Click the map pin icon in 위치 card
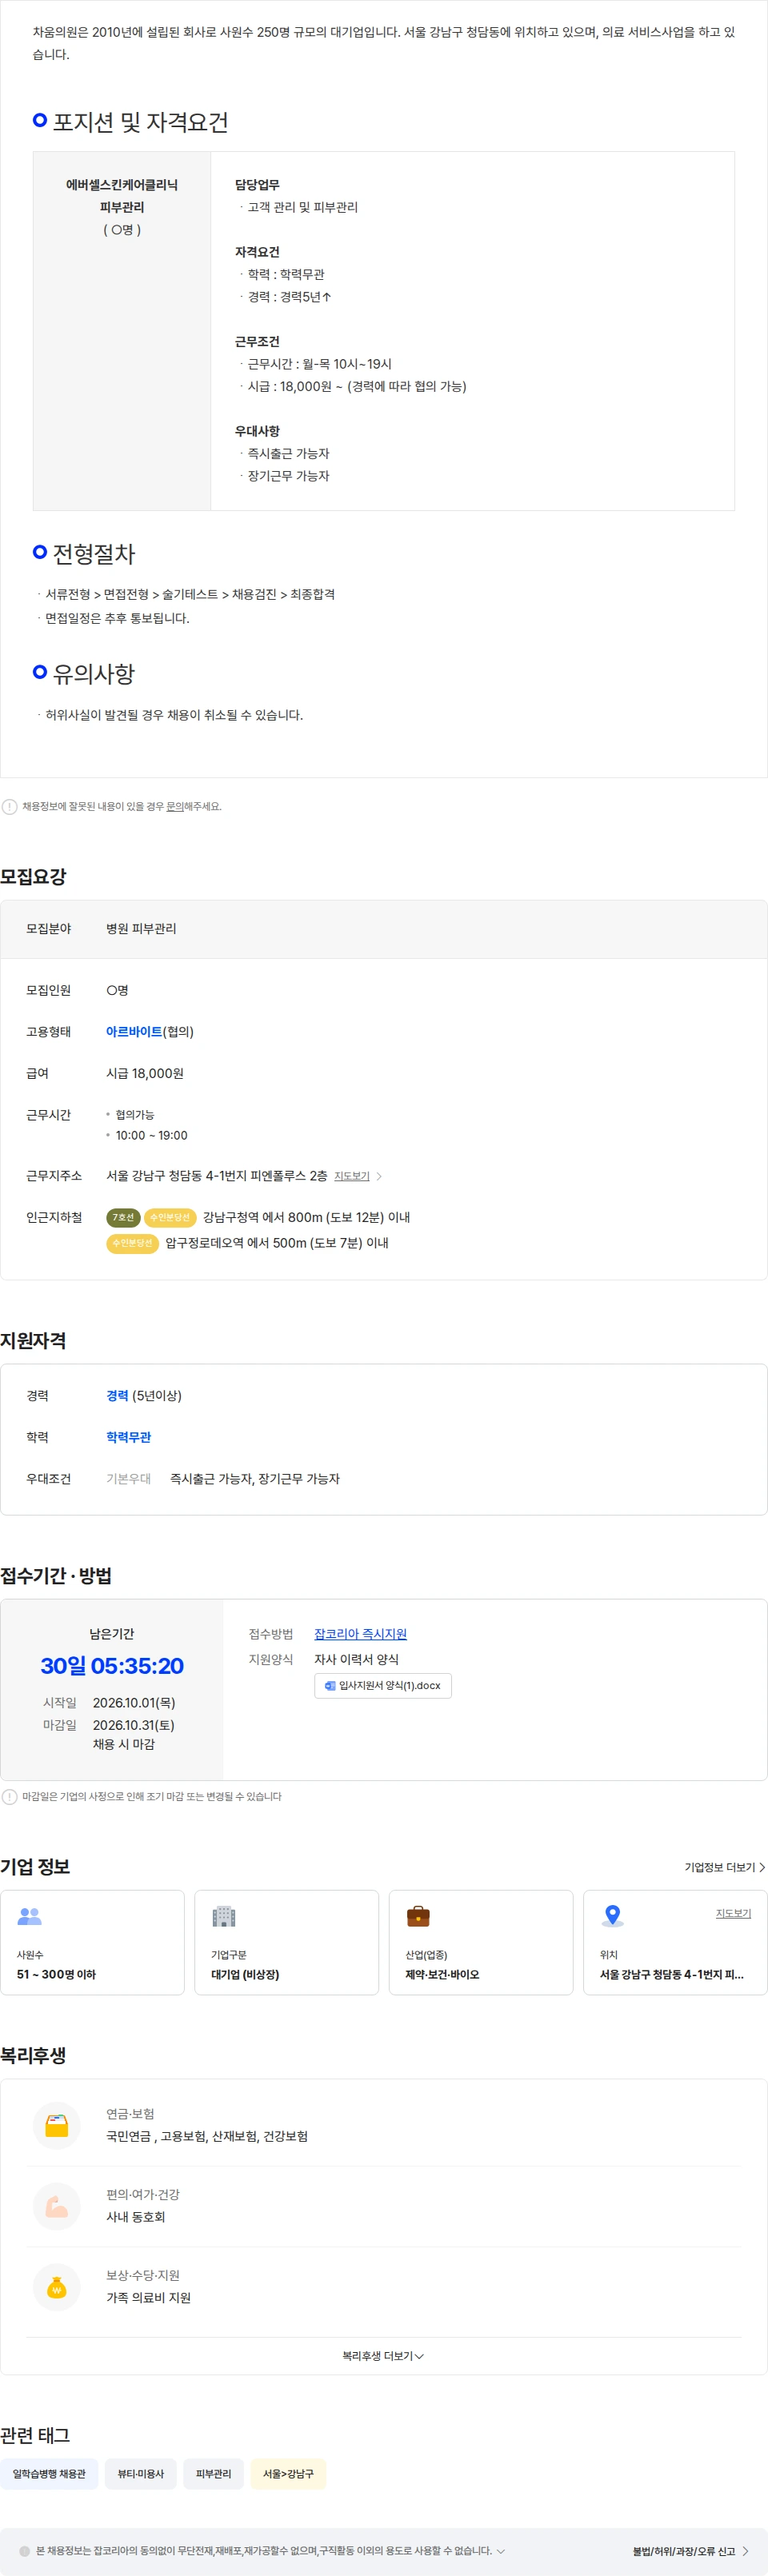This screenshot has height=2576, width=768. (613, 1916)
